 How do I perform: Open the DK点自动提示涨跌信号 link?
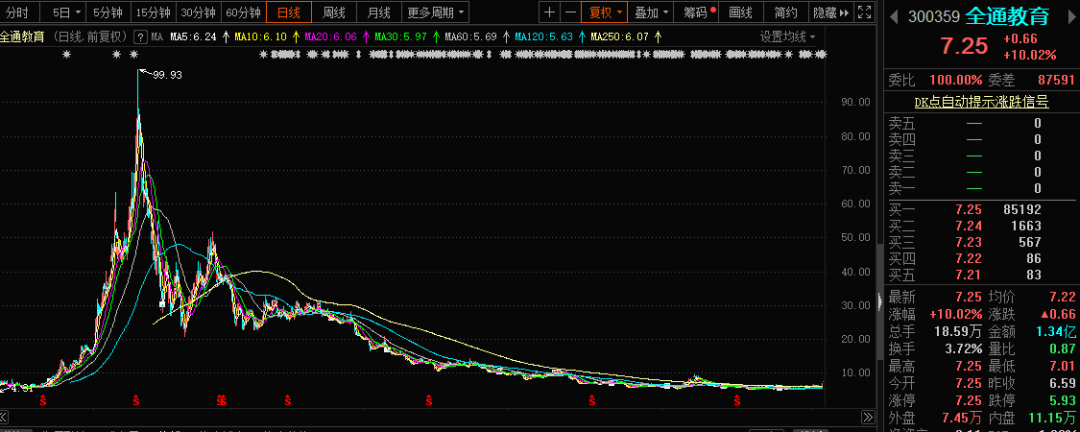click(x=982, y=102)
